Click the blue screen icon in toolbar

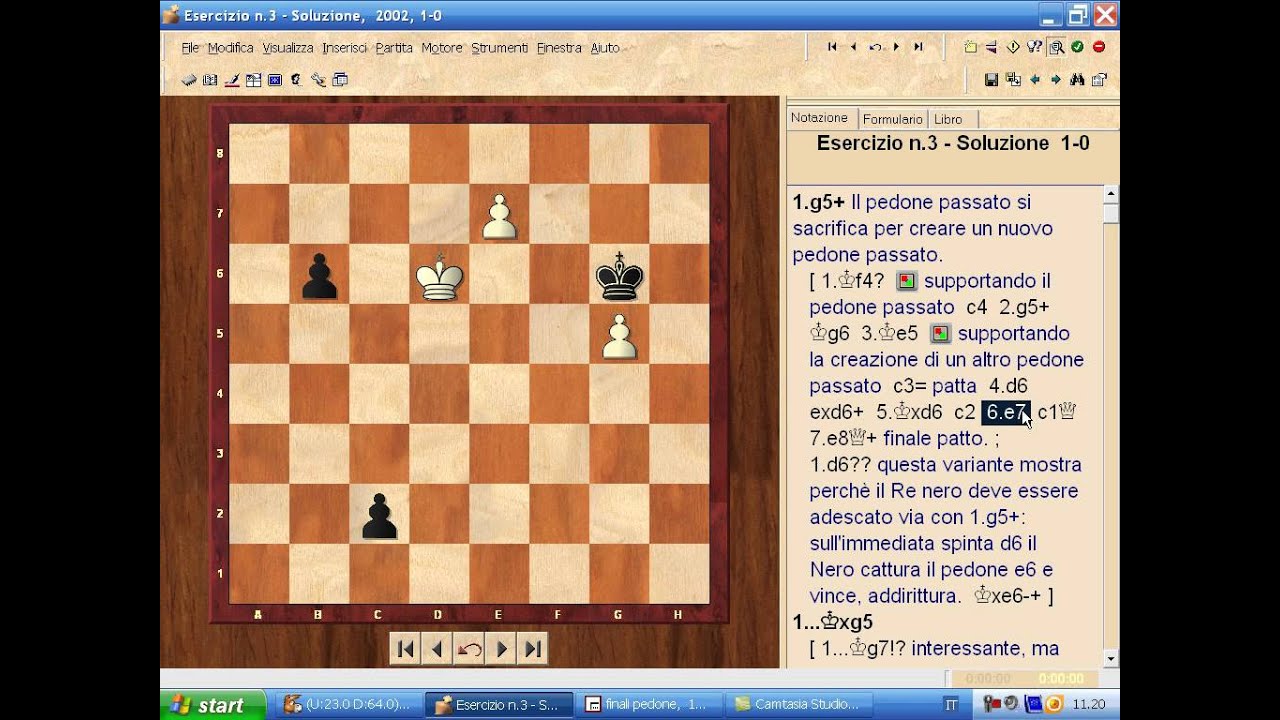(x=275, y=80)
